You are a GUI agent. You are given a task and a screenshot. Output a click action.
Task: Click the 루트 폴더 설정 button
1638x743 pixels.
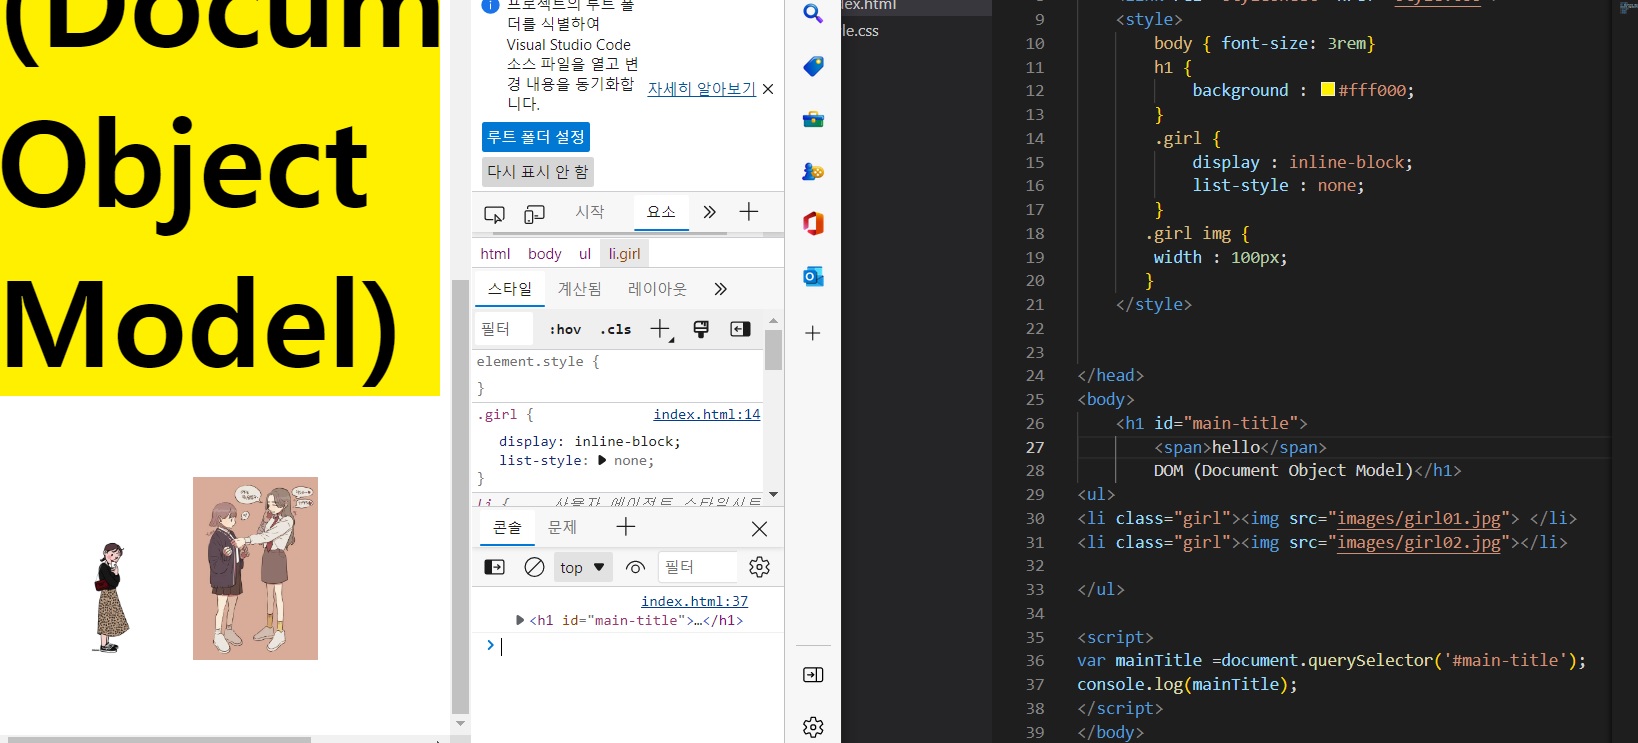click(536, 137)
